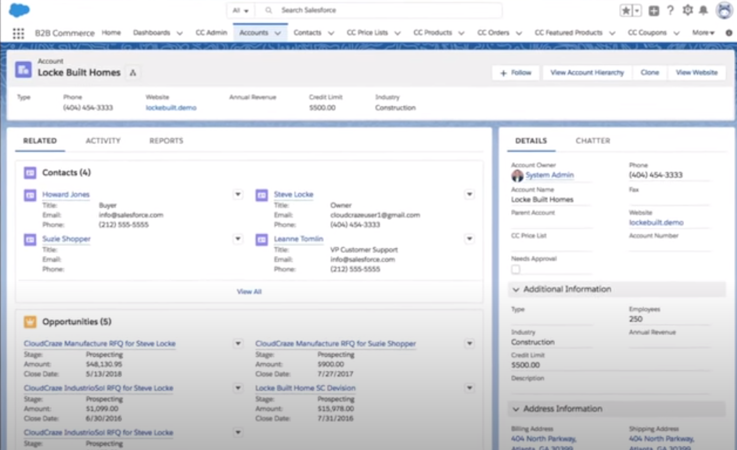
Task: Collapse the Address Information section
Action: coord(516,409)
